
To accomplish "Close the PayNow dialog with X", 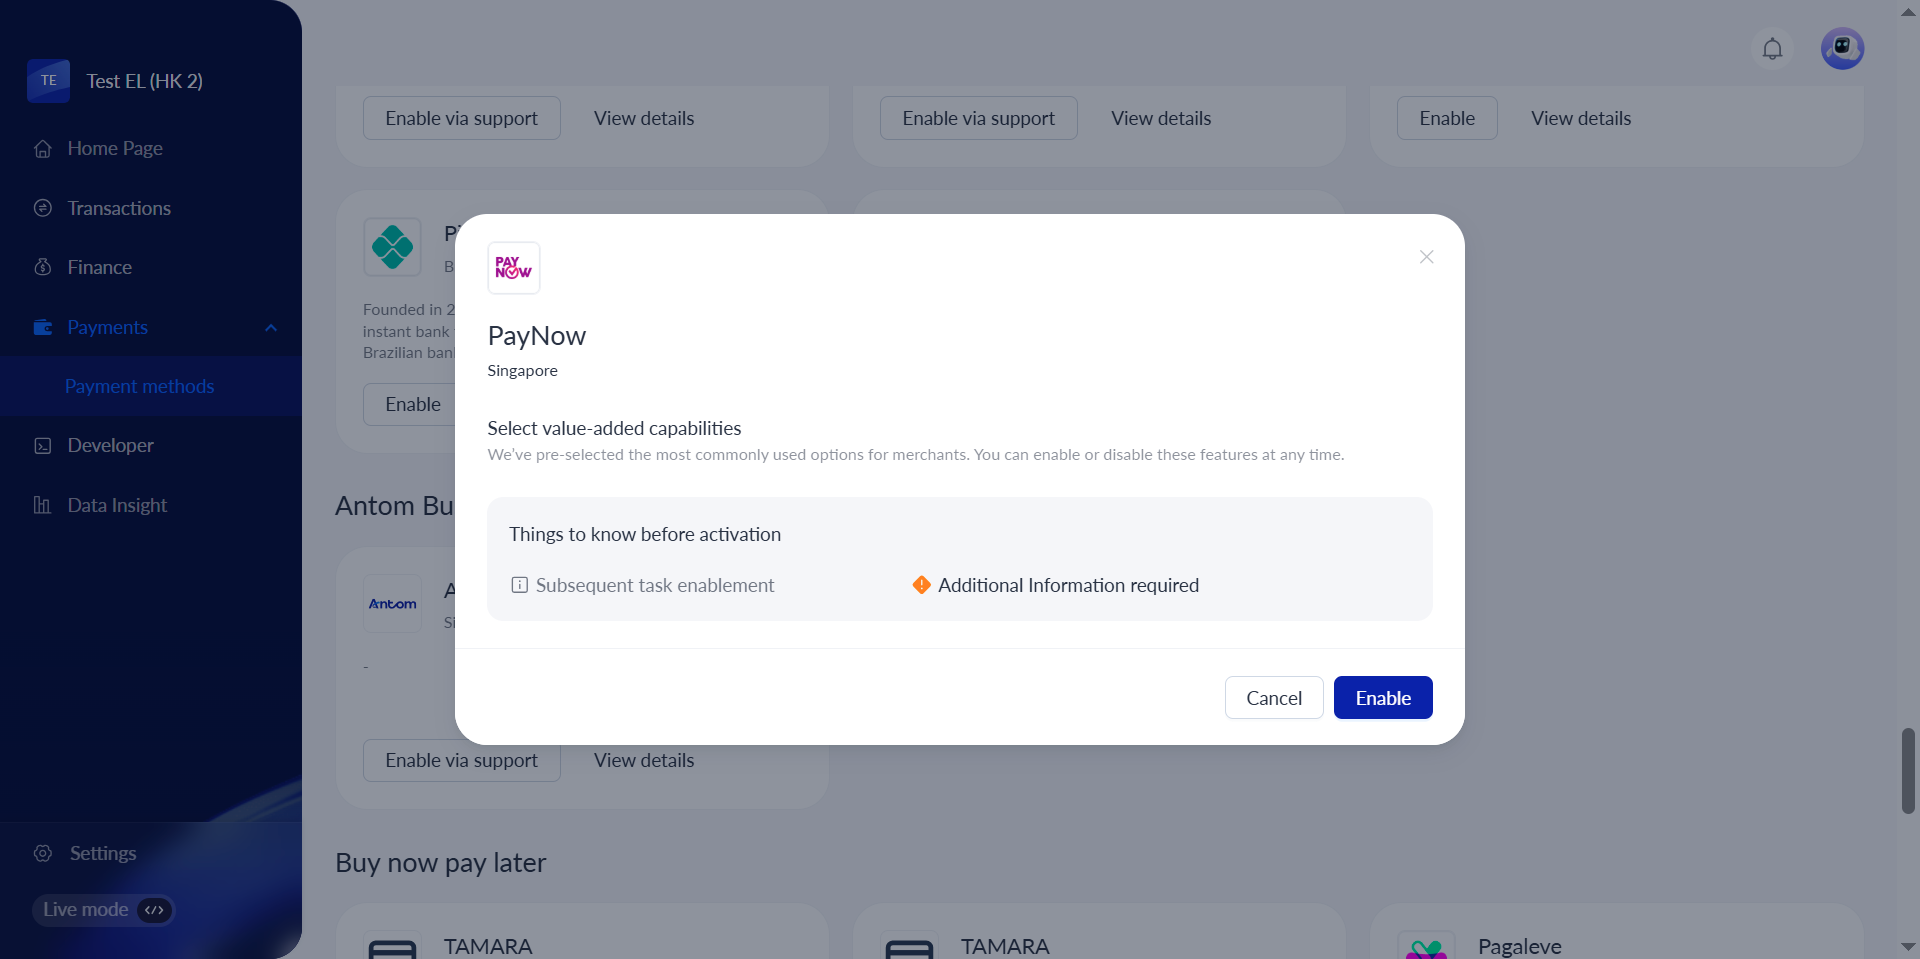I will pyautogui.click(x=1426, y=257).
